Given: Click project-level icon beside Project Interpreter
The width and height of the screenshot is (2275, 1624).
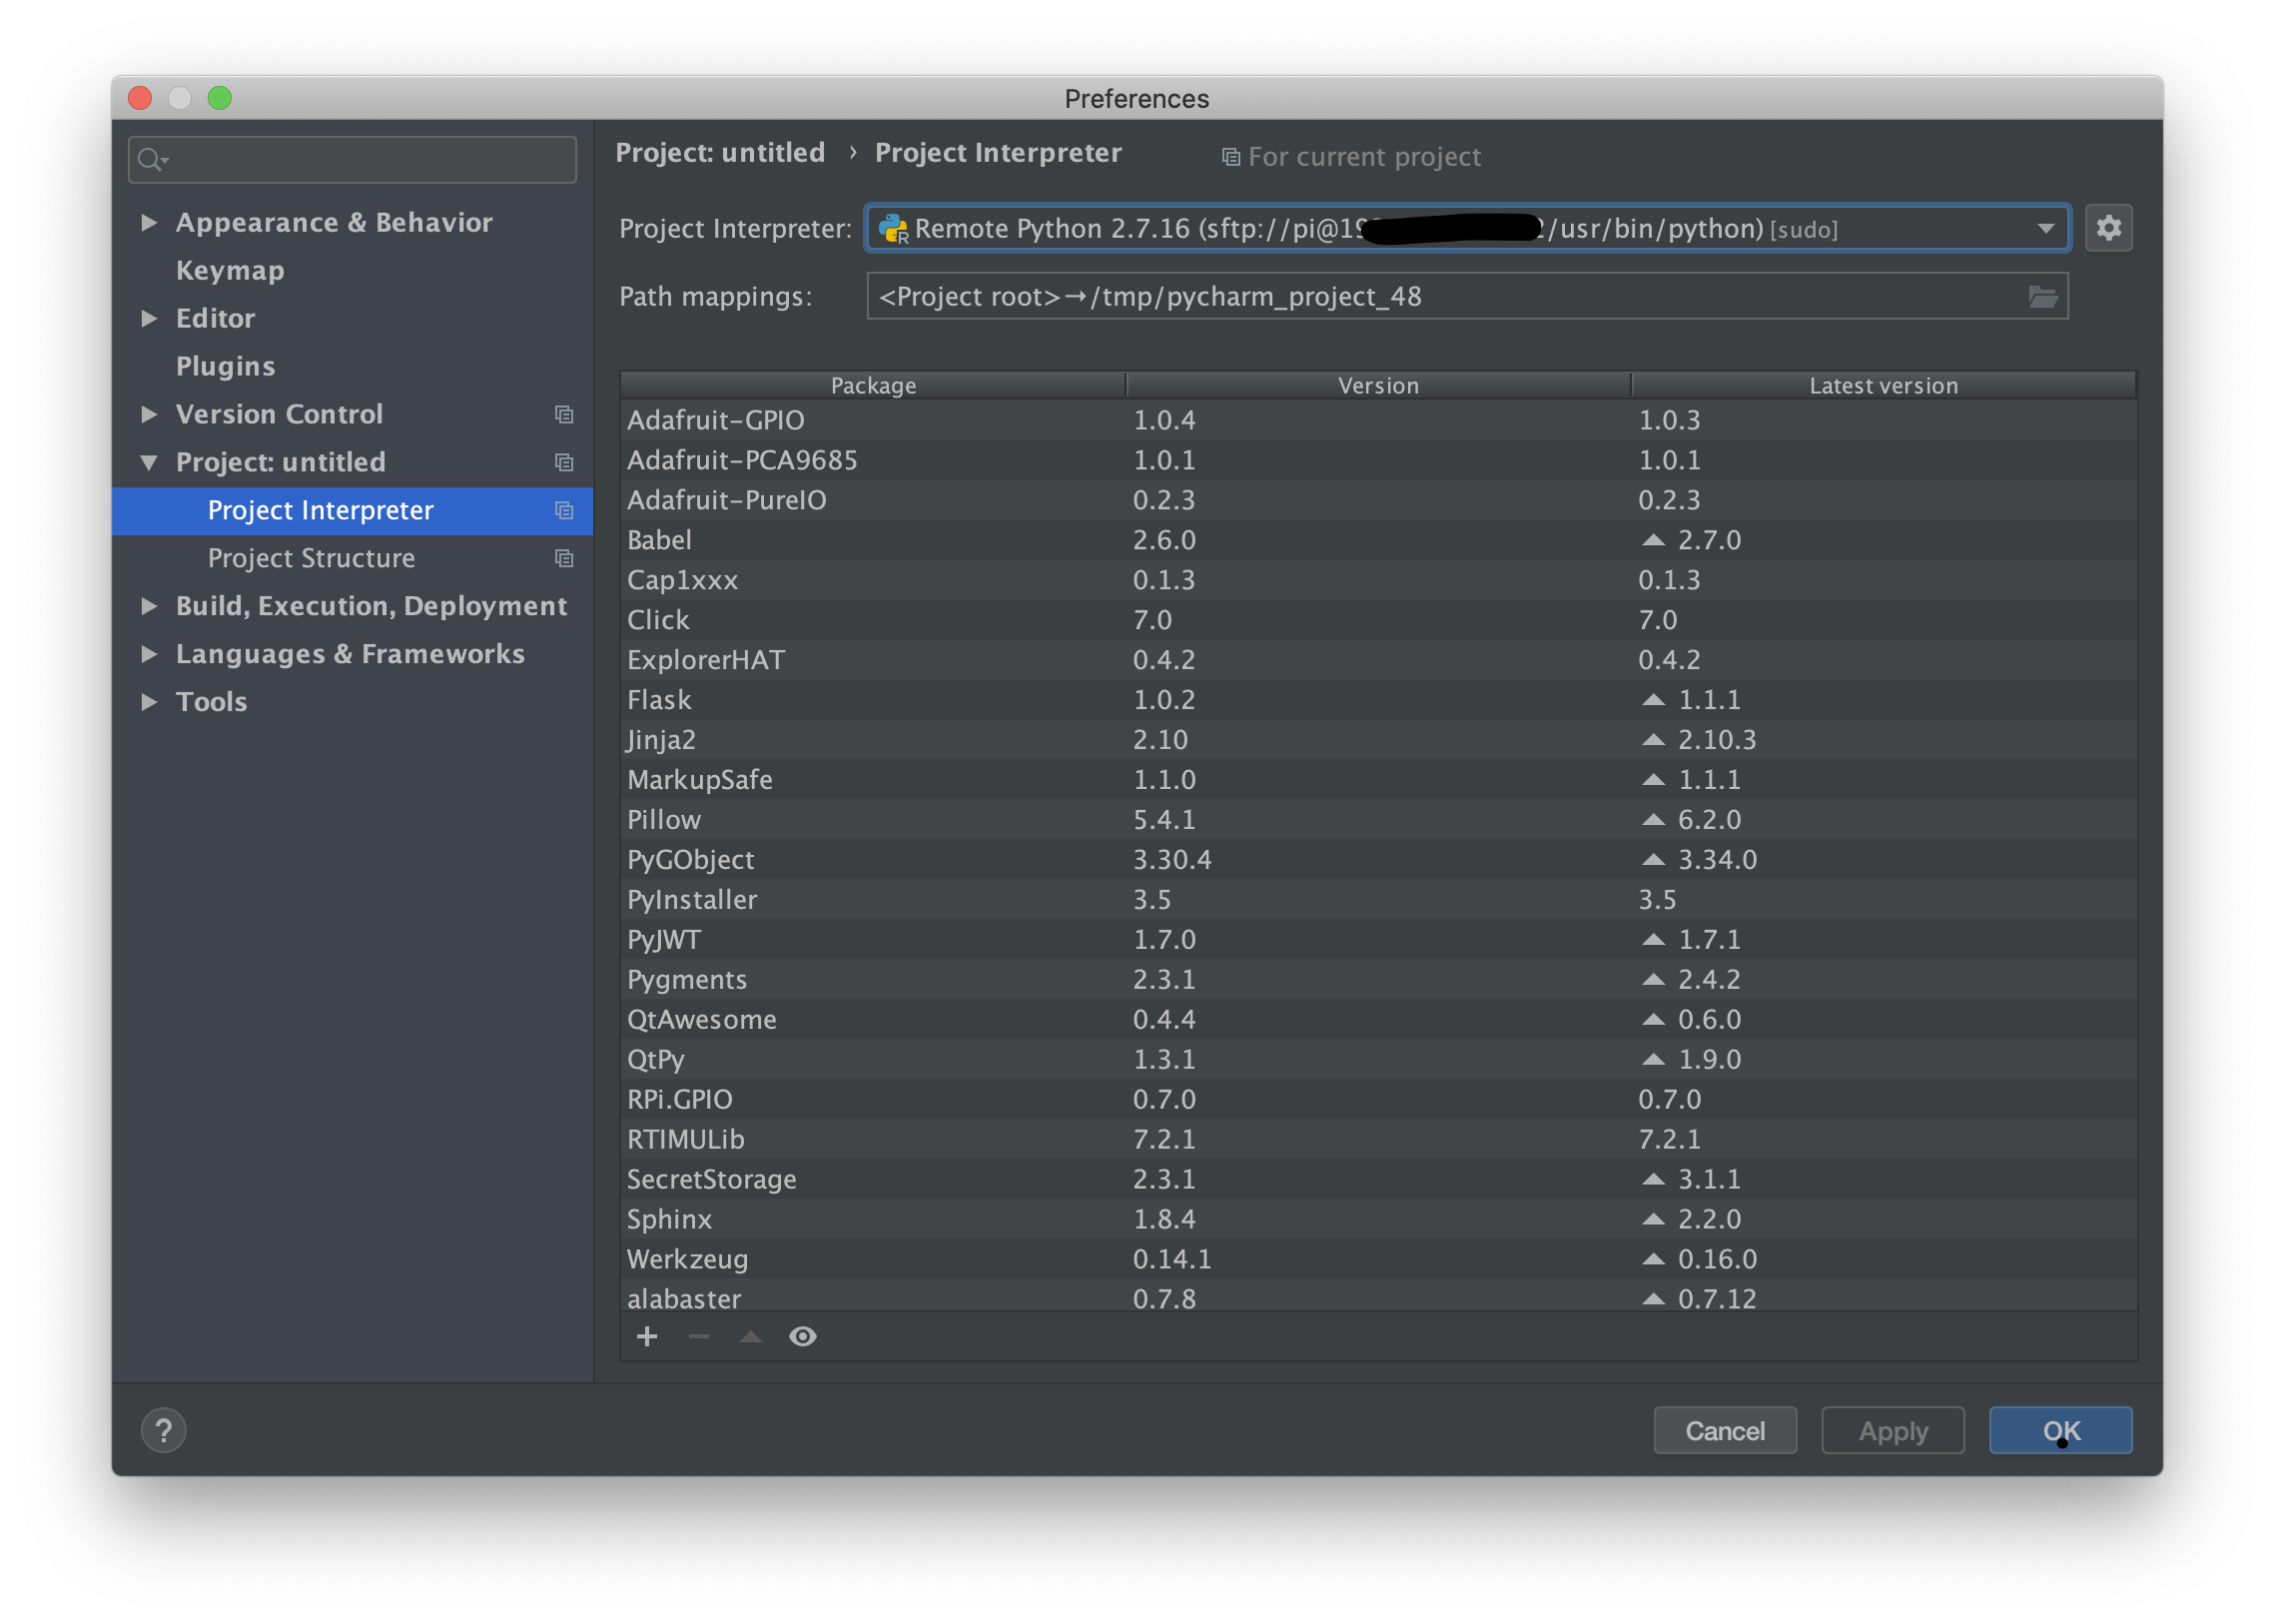Looking at the screenshot, I should click(564, 510).
